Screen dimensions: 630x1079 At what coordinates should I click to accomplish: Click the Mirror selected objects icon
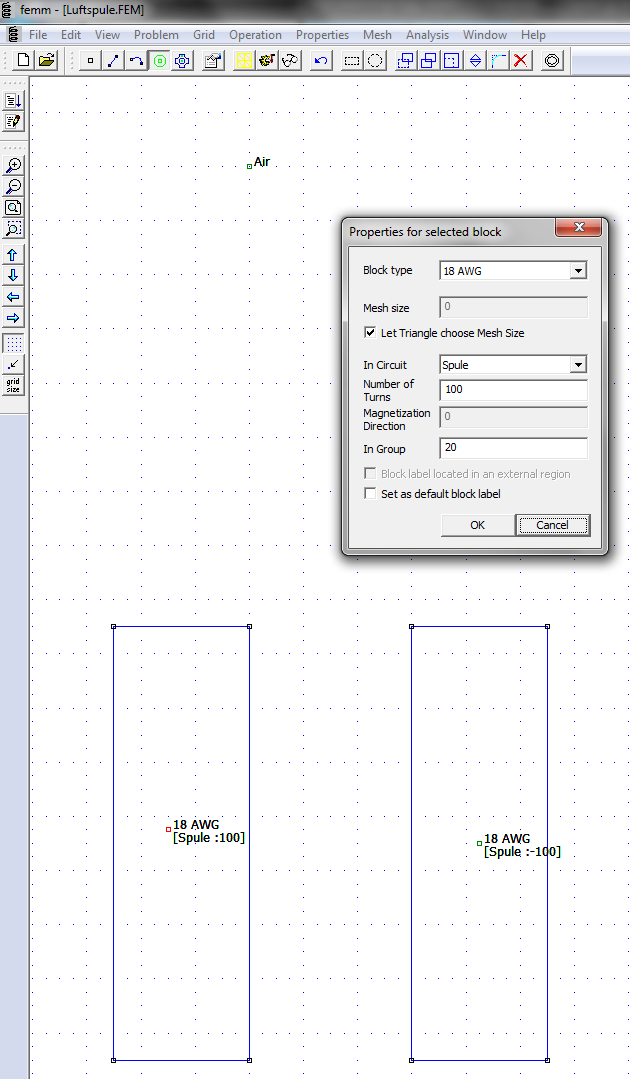pos(475,61)
